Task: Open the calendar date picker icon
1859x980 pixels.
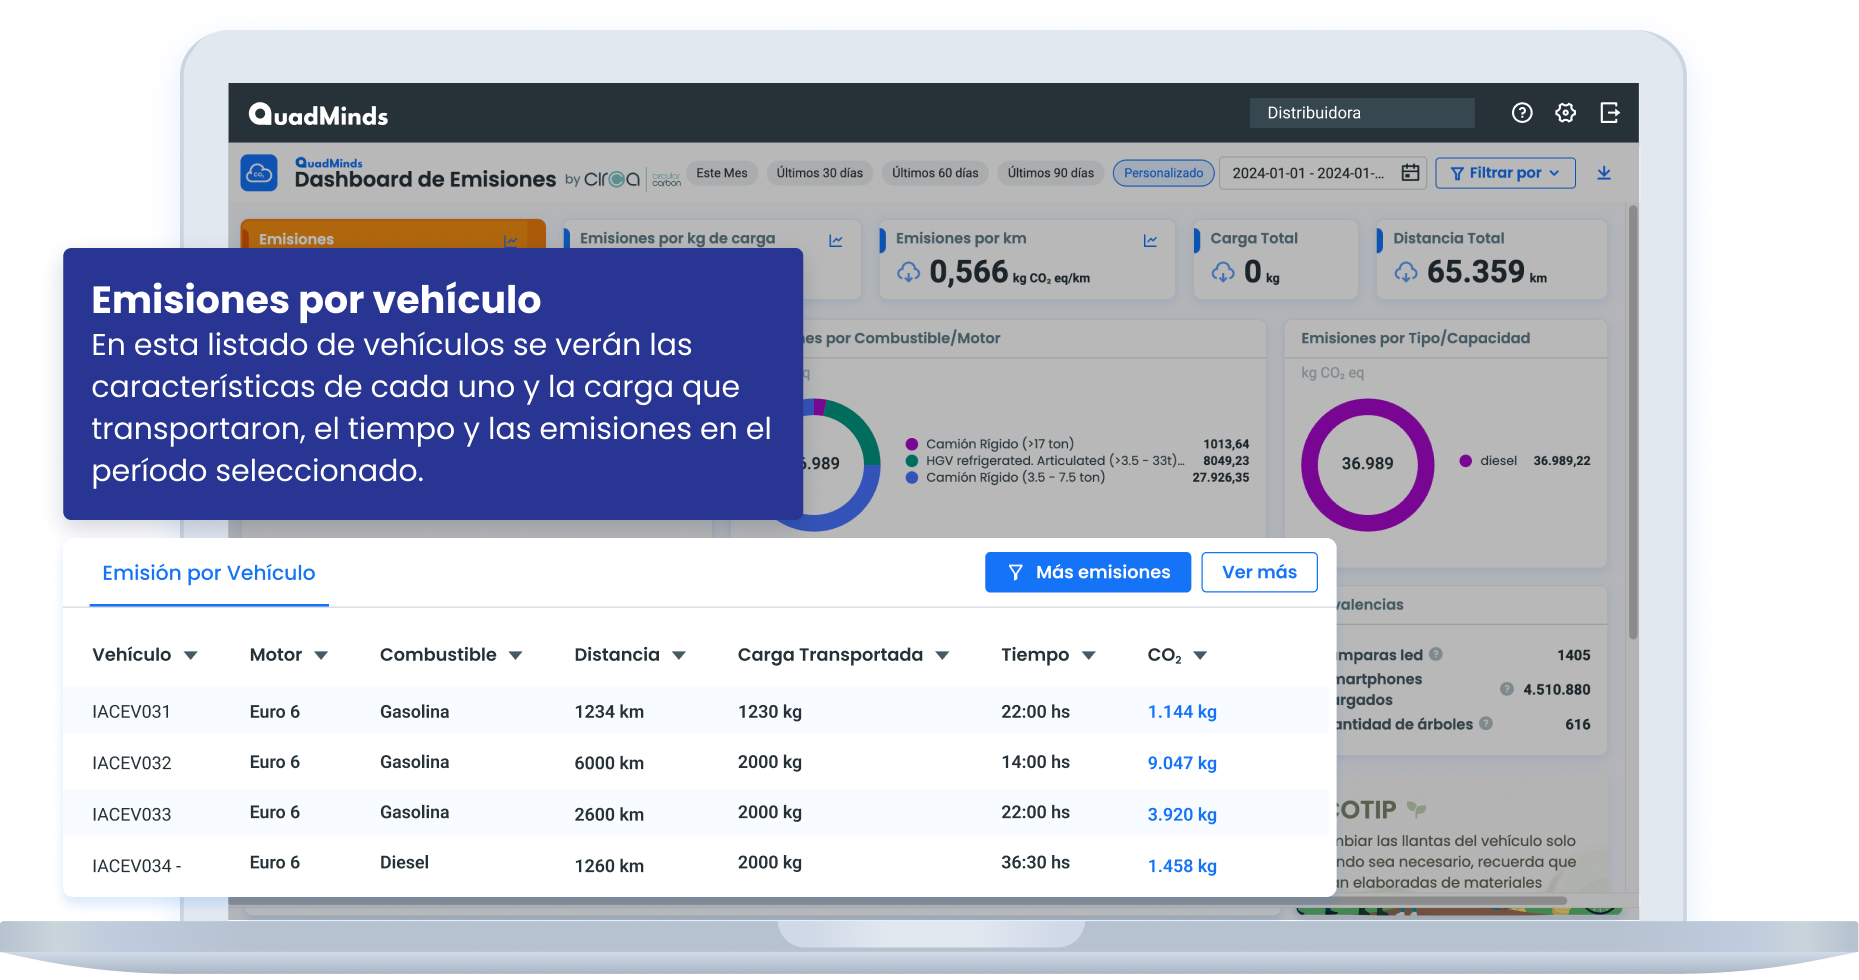Action: click(x=1410, y=173)
